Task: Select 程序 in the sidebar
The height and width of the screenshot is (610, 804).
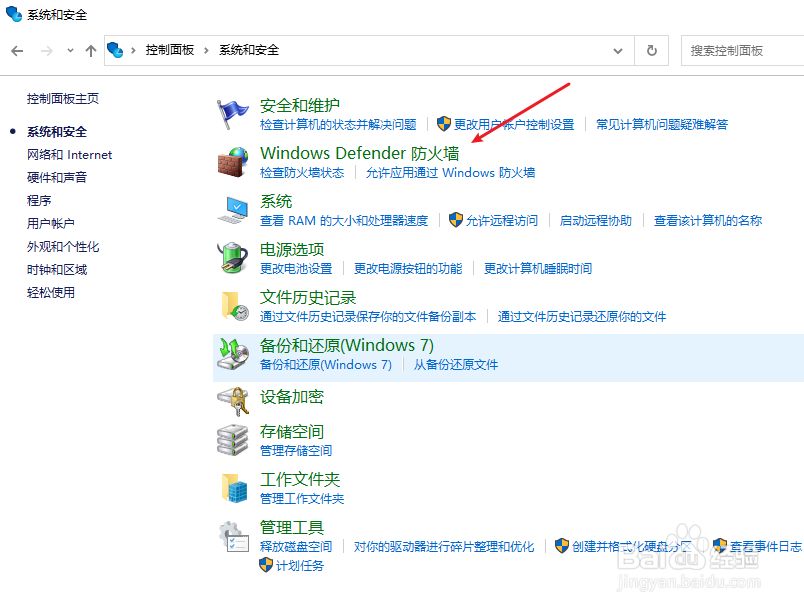Action: coord(39,200)
